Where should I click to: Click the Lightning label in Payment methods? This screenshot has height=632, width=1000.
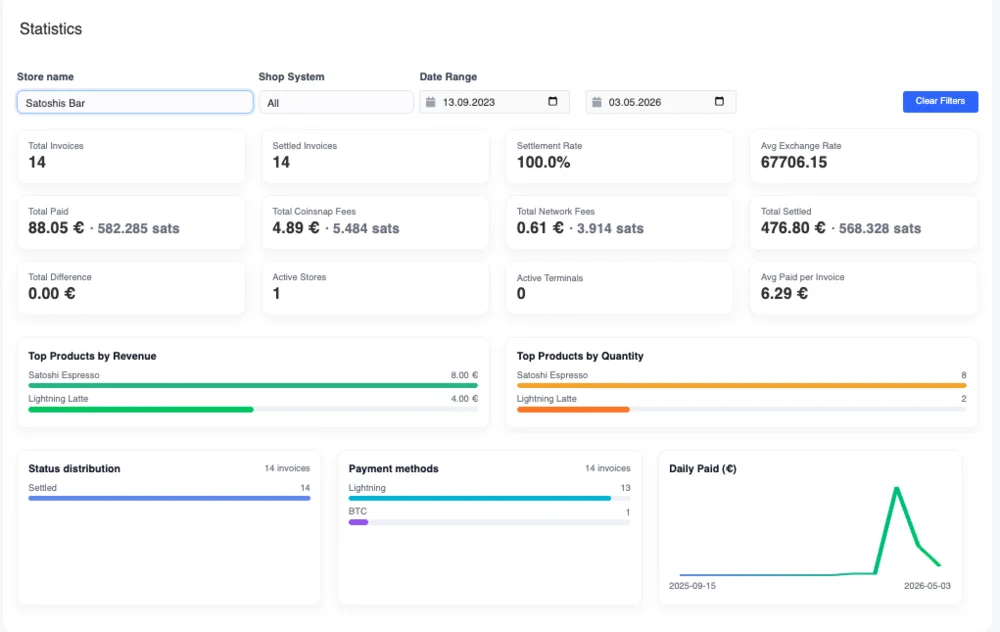(367, 488)
